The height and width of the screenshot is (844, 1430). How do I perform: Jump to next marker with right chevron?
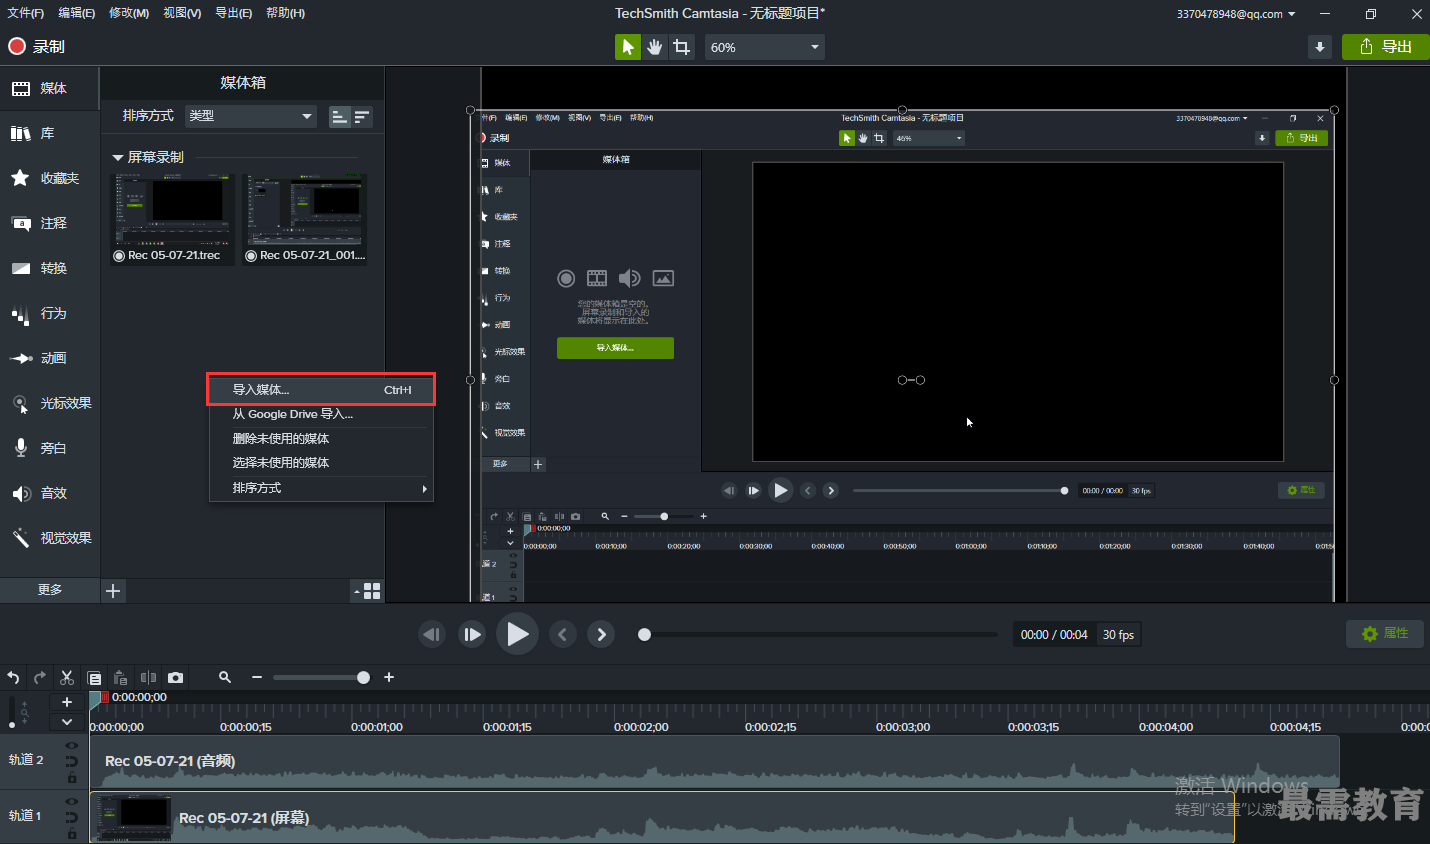click(x=601, y=634)
